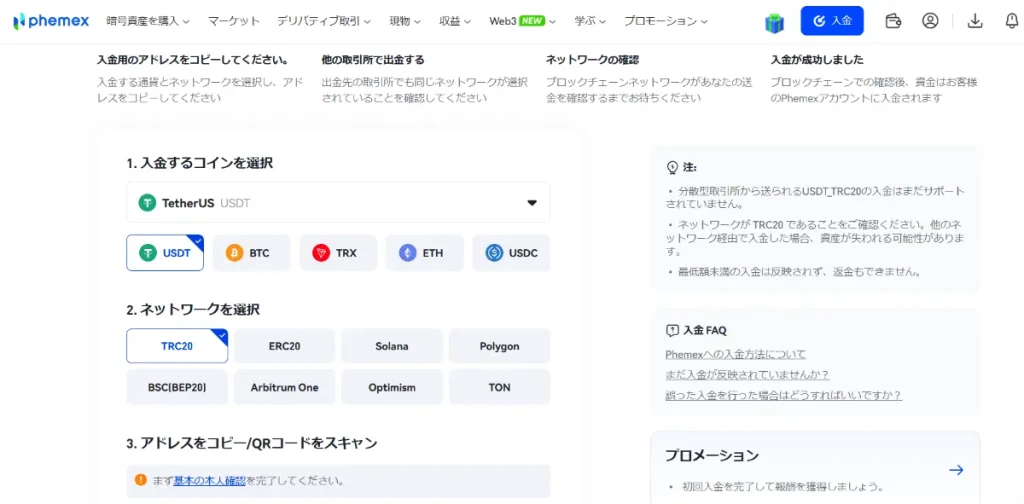Click the 入金 FAQ speech bubble icon
1024x504 pixels.
672,330
